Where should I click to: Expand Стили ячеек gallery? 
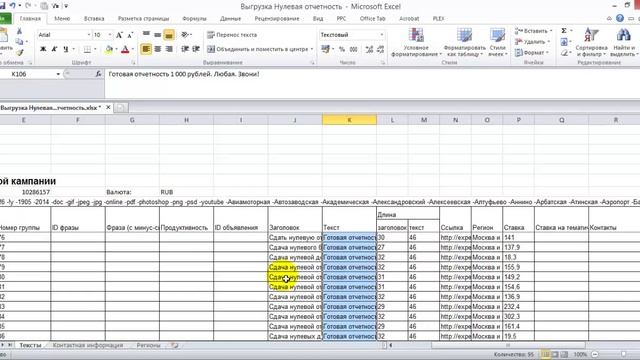[x=498, y=43]
